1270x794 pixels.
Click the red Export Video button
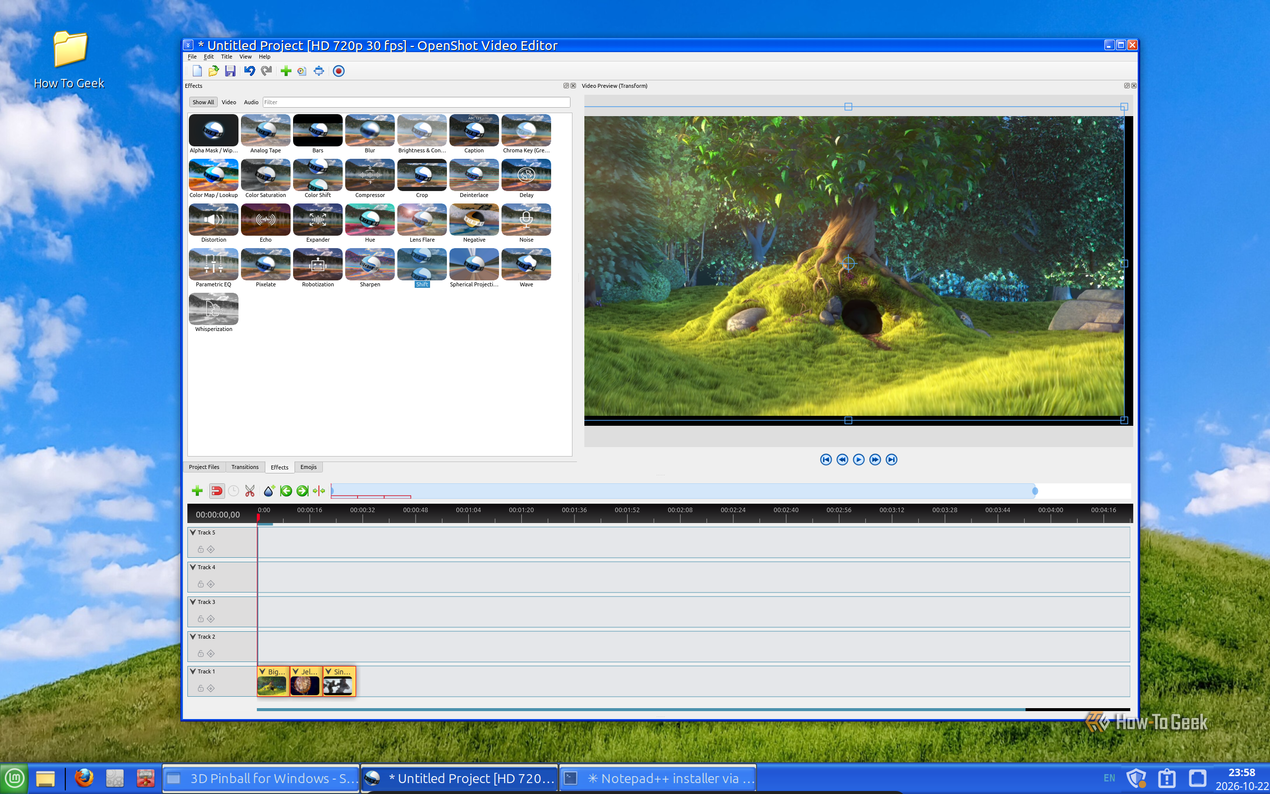339,71
